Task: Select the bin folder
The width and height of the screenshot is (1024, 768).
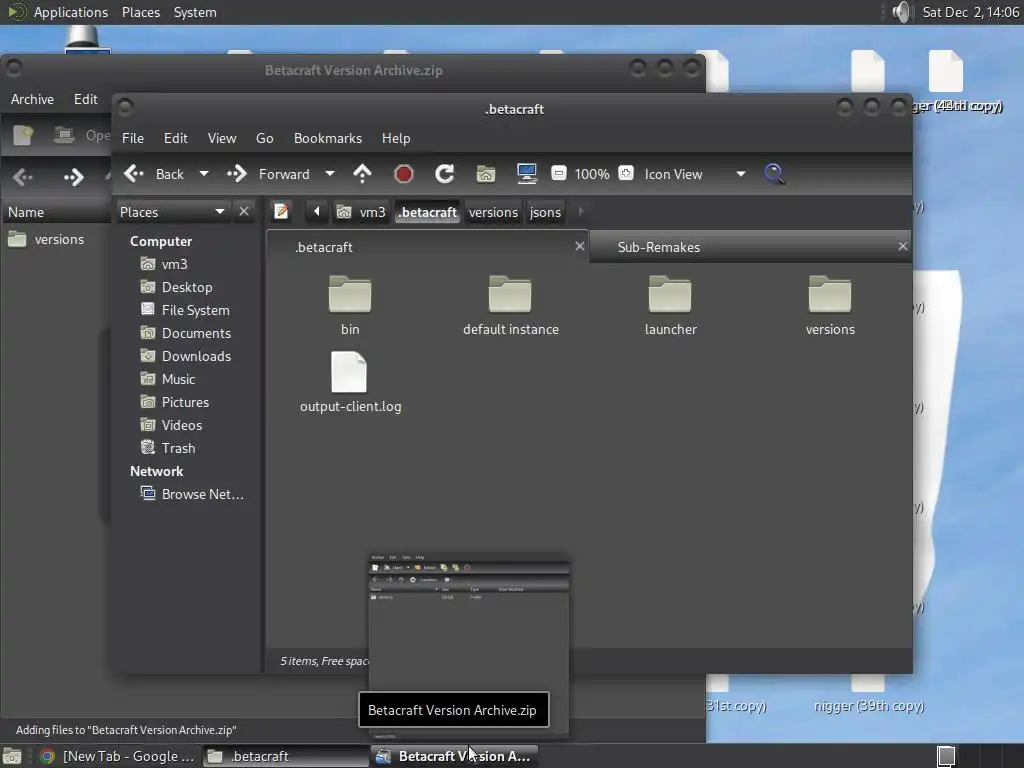Action: point(350,305)
